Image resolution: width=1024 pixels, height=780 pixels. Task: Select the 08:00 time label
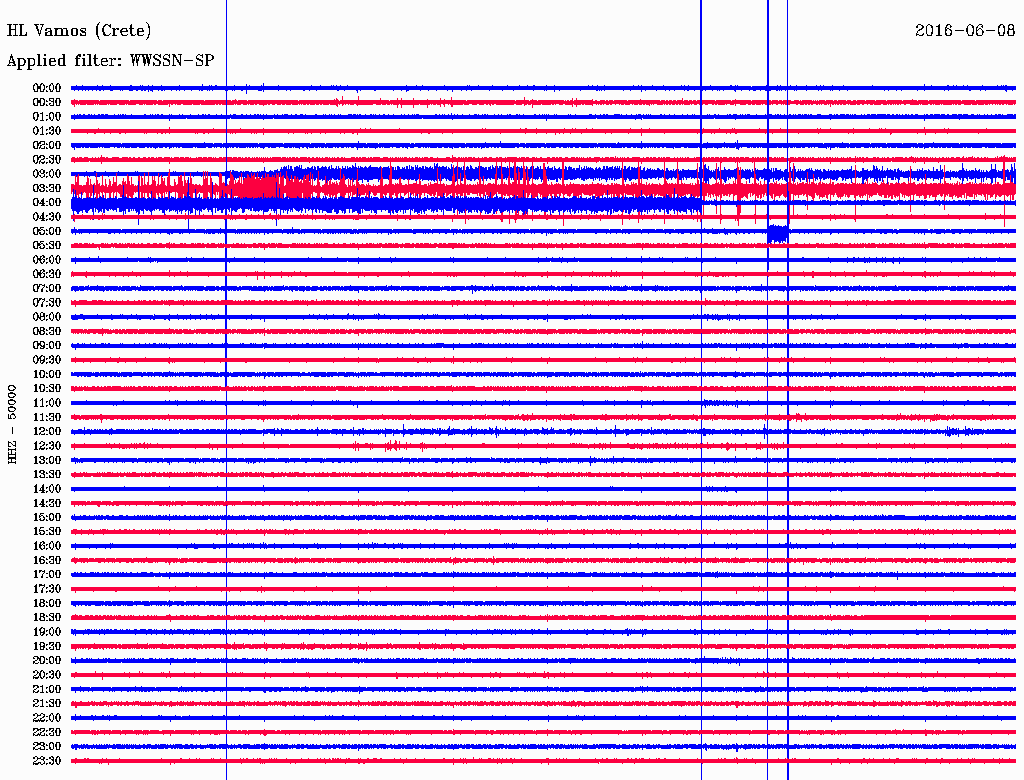[47, 317]
